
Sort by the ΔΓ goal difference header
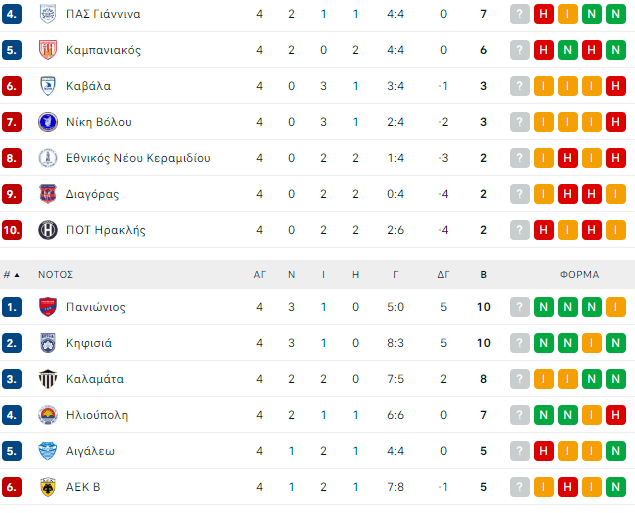pyautogui.click(x=443, y=274)
